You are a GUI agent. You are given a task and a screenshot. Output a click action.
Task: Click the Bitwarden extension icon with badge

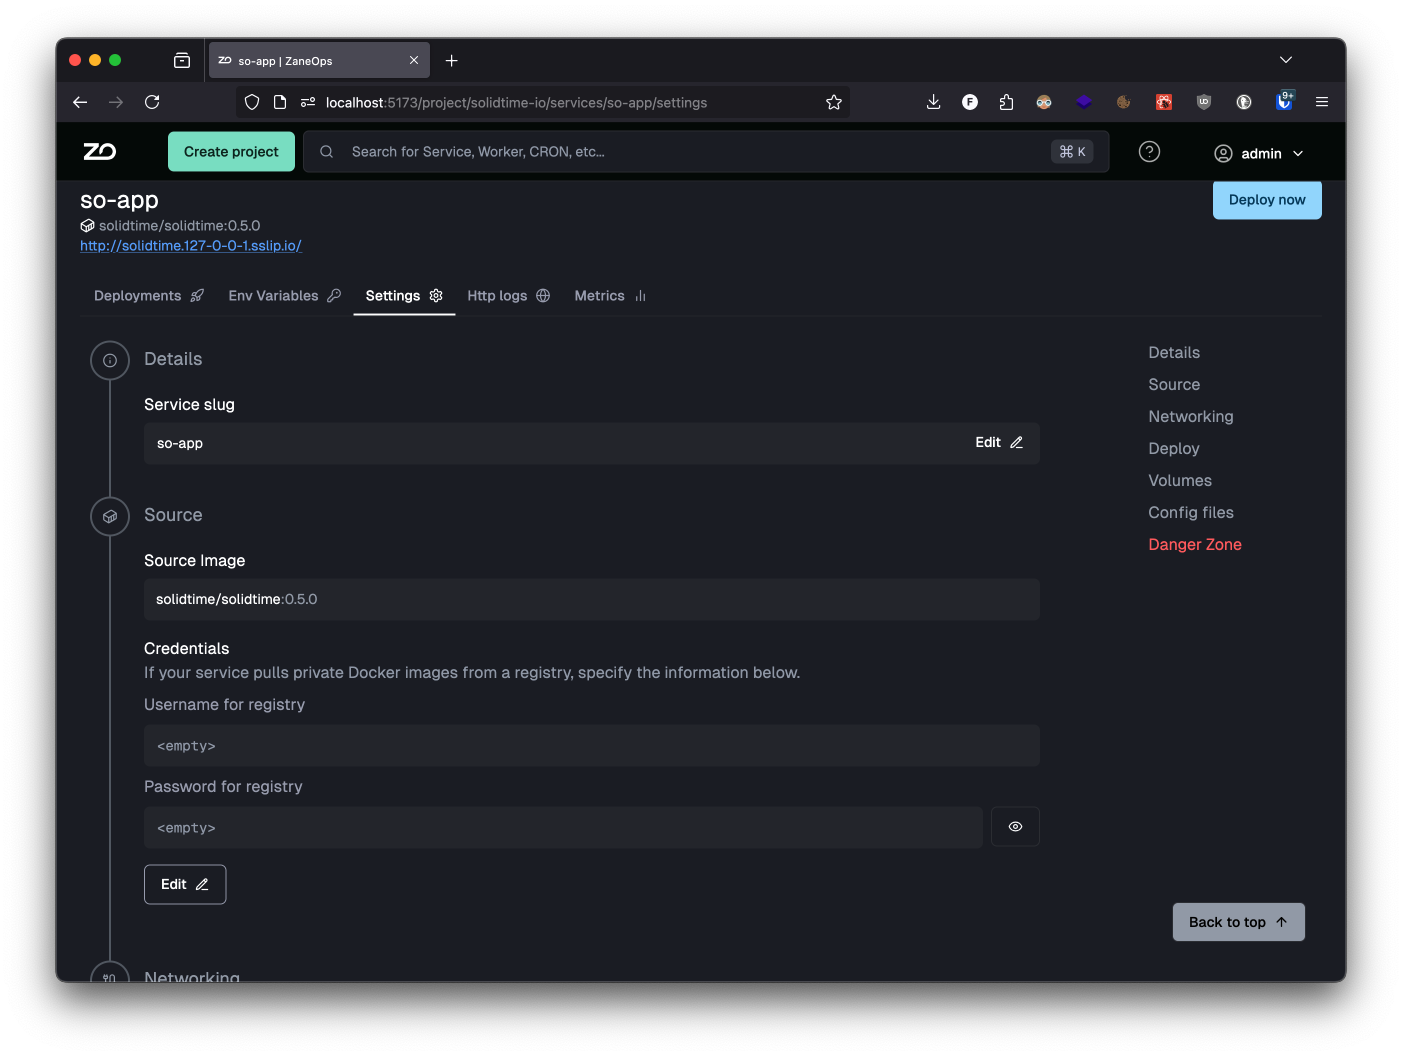(1284, 101)
